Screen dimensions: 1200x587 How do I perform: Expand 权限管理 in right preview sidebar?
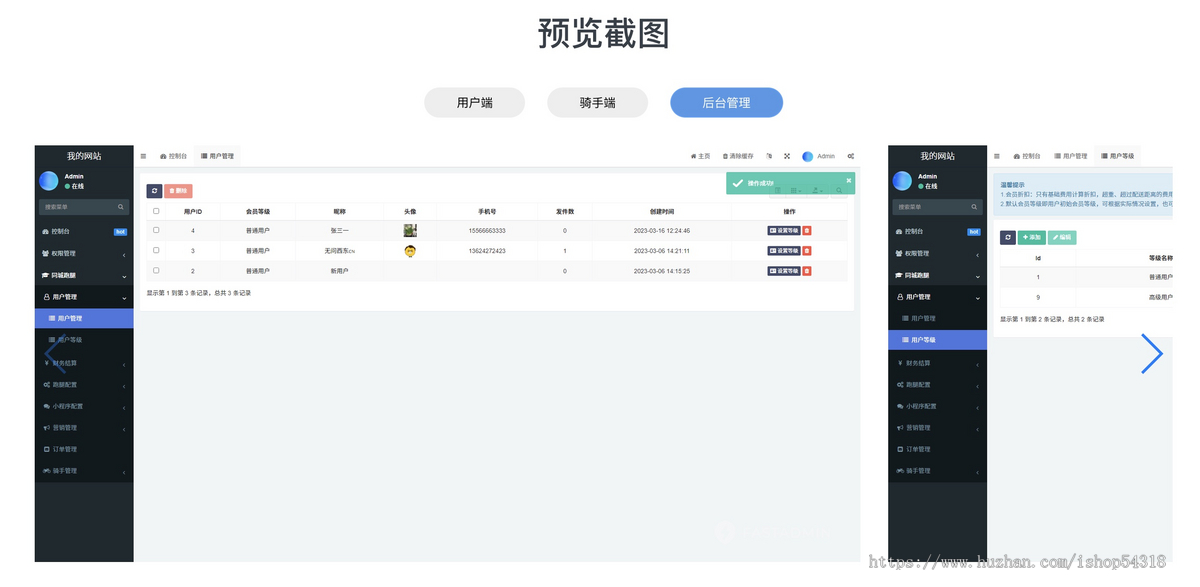[937, 253]
